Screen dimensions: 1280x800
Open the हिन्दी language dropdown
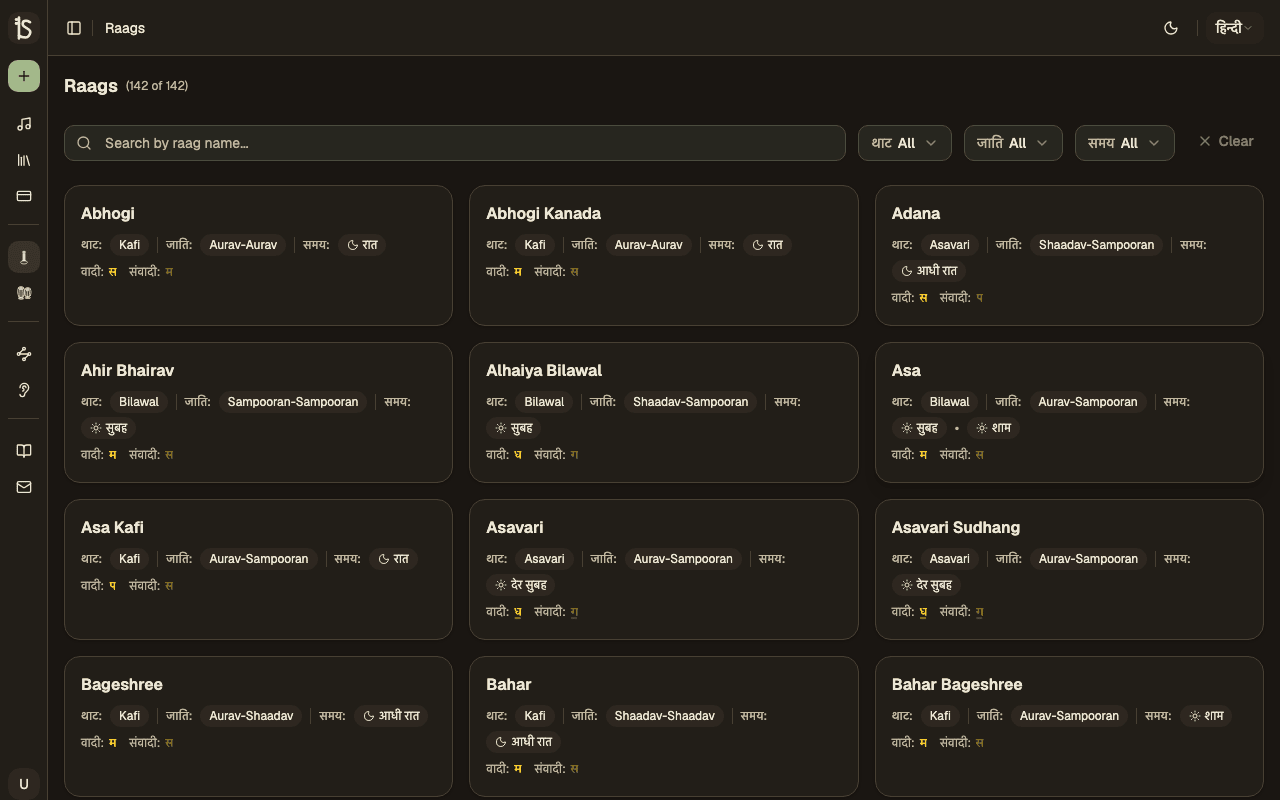[1234, 28]
